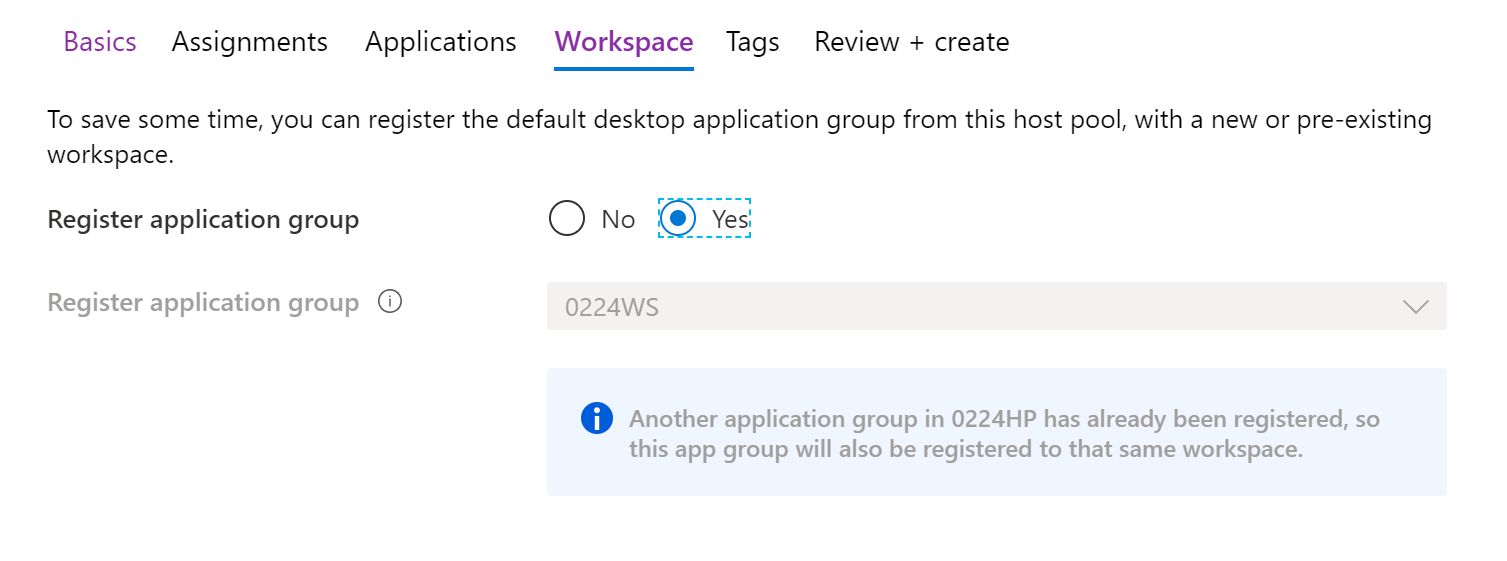Show the Register application group info tooltip

(x=390, y=302)
